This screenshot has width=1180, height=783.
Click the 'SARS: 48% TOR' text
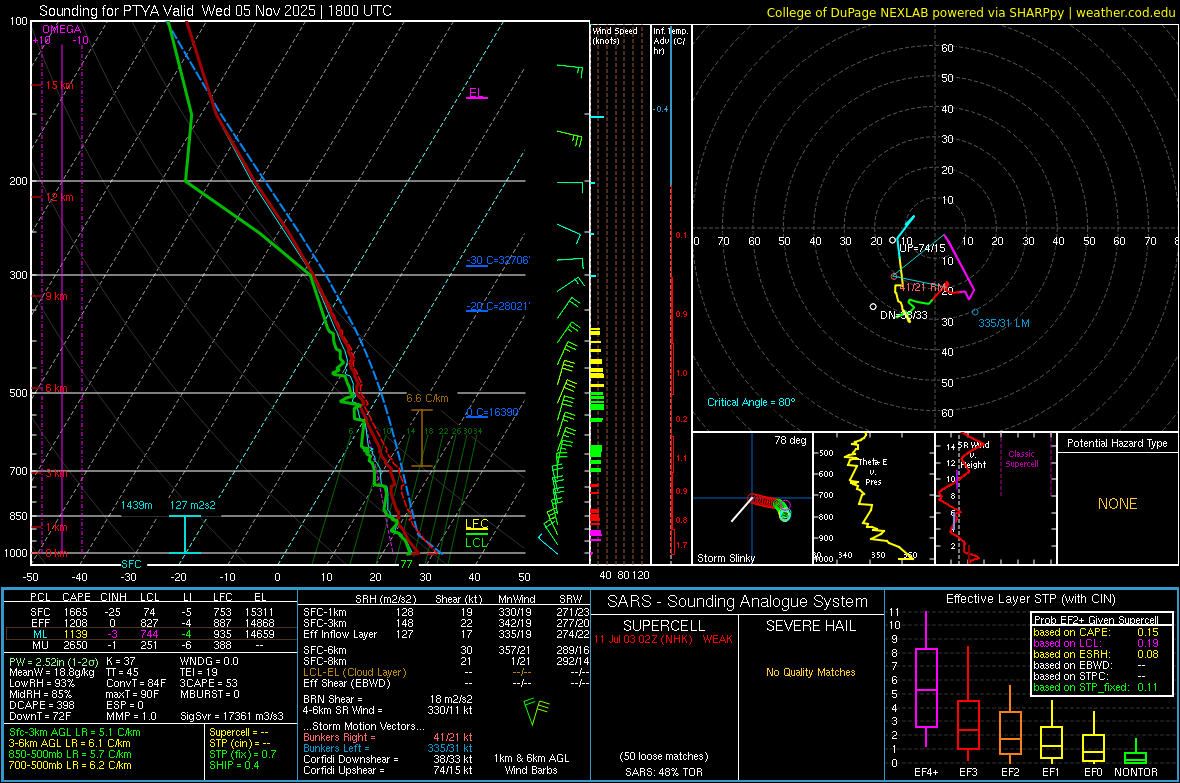click(x=663, y=772)
